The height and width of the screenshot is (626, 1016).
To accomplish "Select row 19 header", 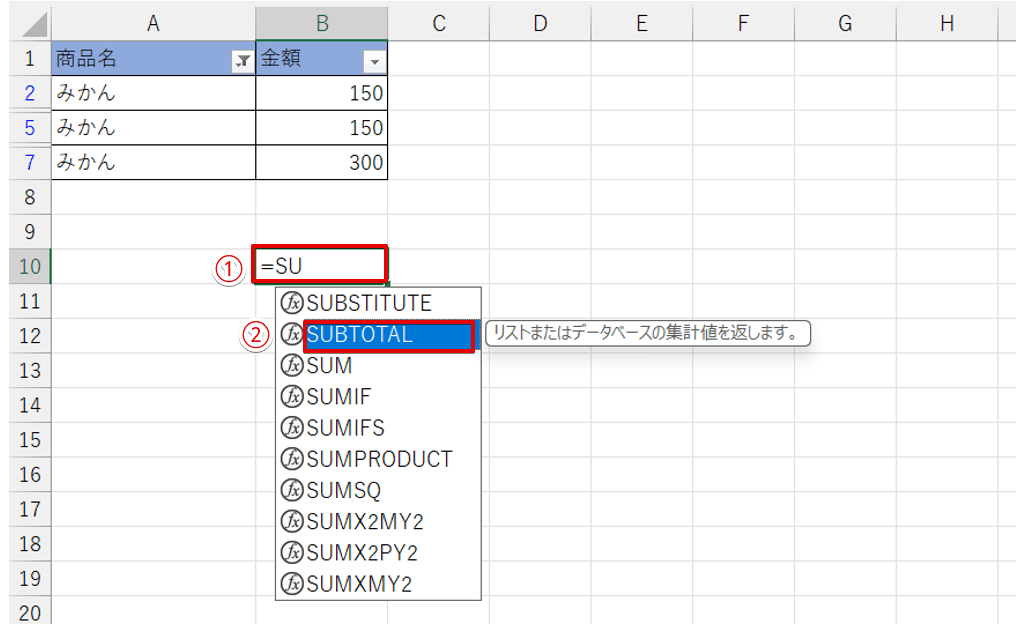I will (x=30, y=578).
